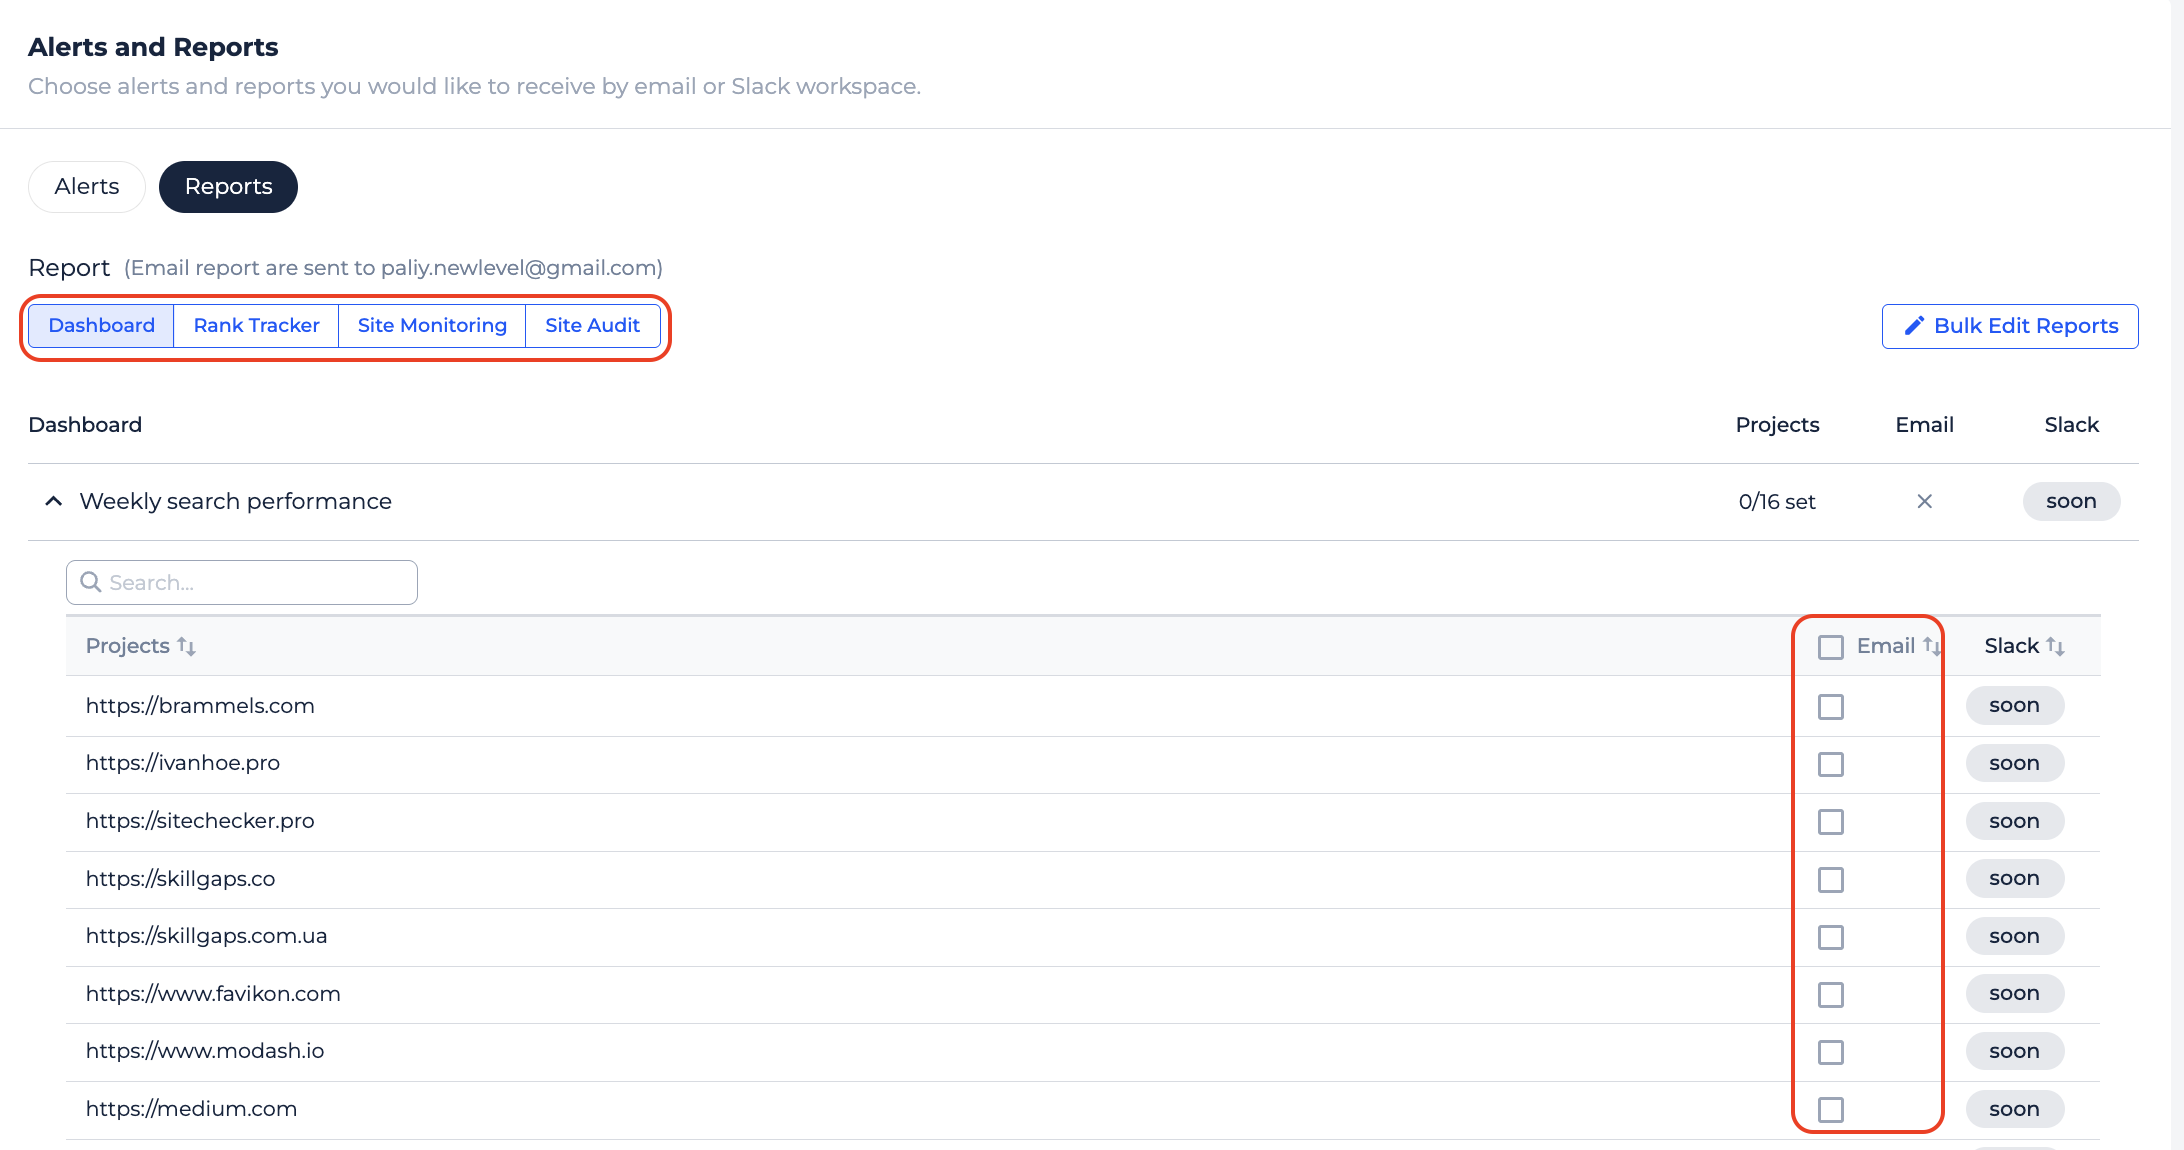2184x1150 pixels.
Task: Click the pencil icon in Bulk Edit Reports
Action: (x=1913, y=326)
